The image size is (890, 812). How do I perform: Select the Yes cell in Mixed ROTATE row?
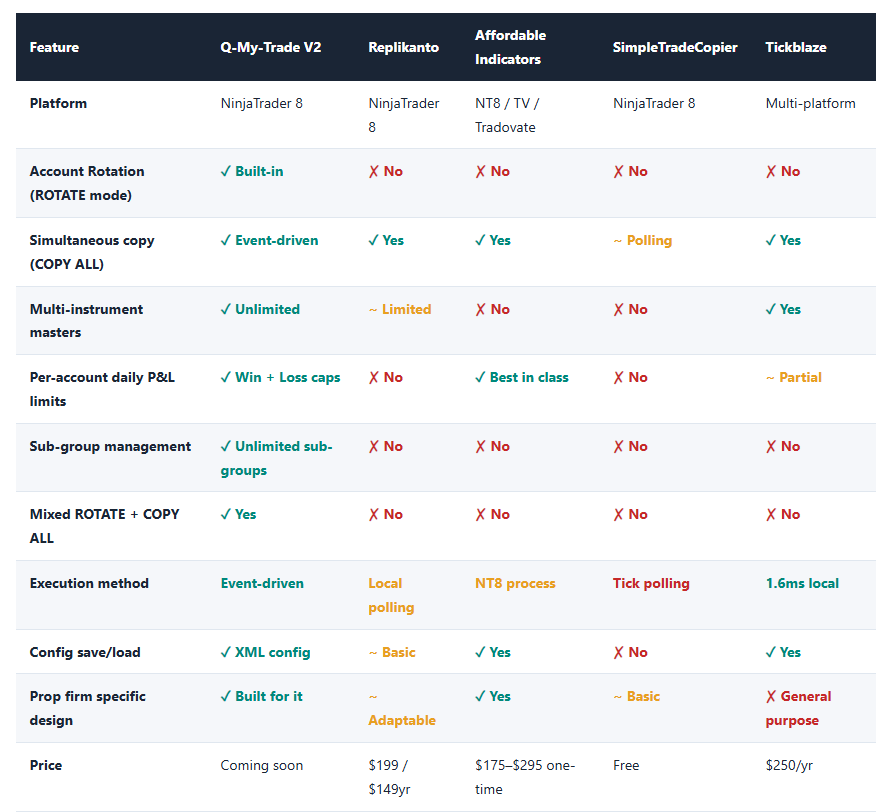(x=238, y=515)
